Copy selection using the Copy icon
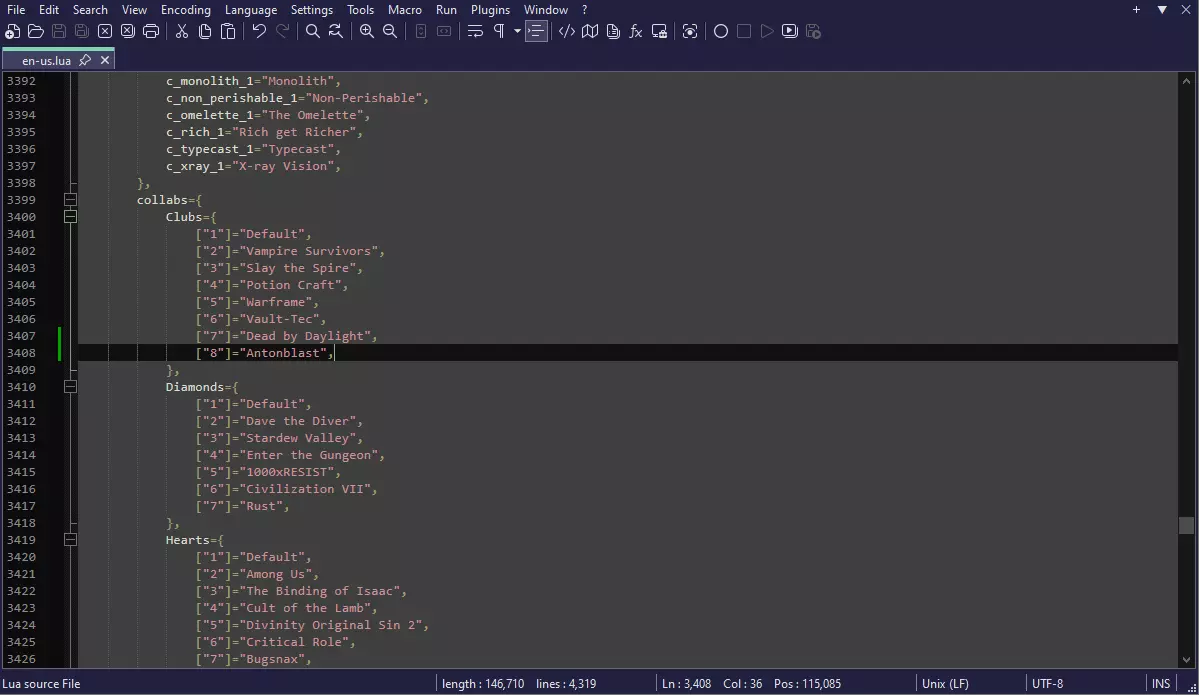This screenshot has width=1199, height=695. pyautogui.click(x=205, y=31)
